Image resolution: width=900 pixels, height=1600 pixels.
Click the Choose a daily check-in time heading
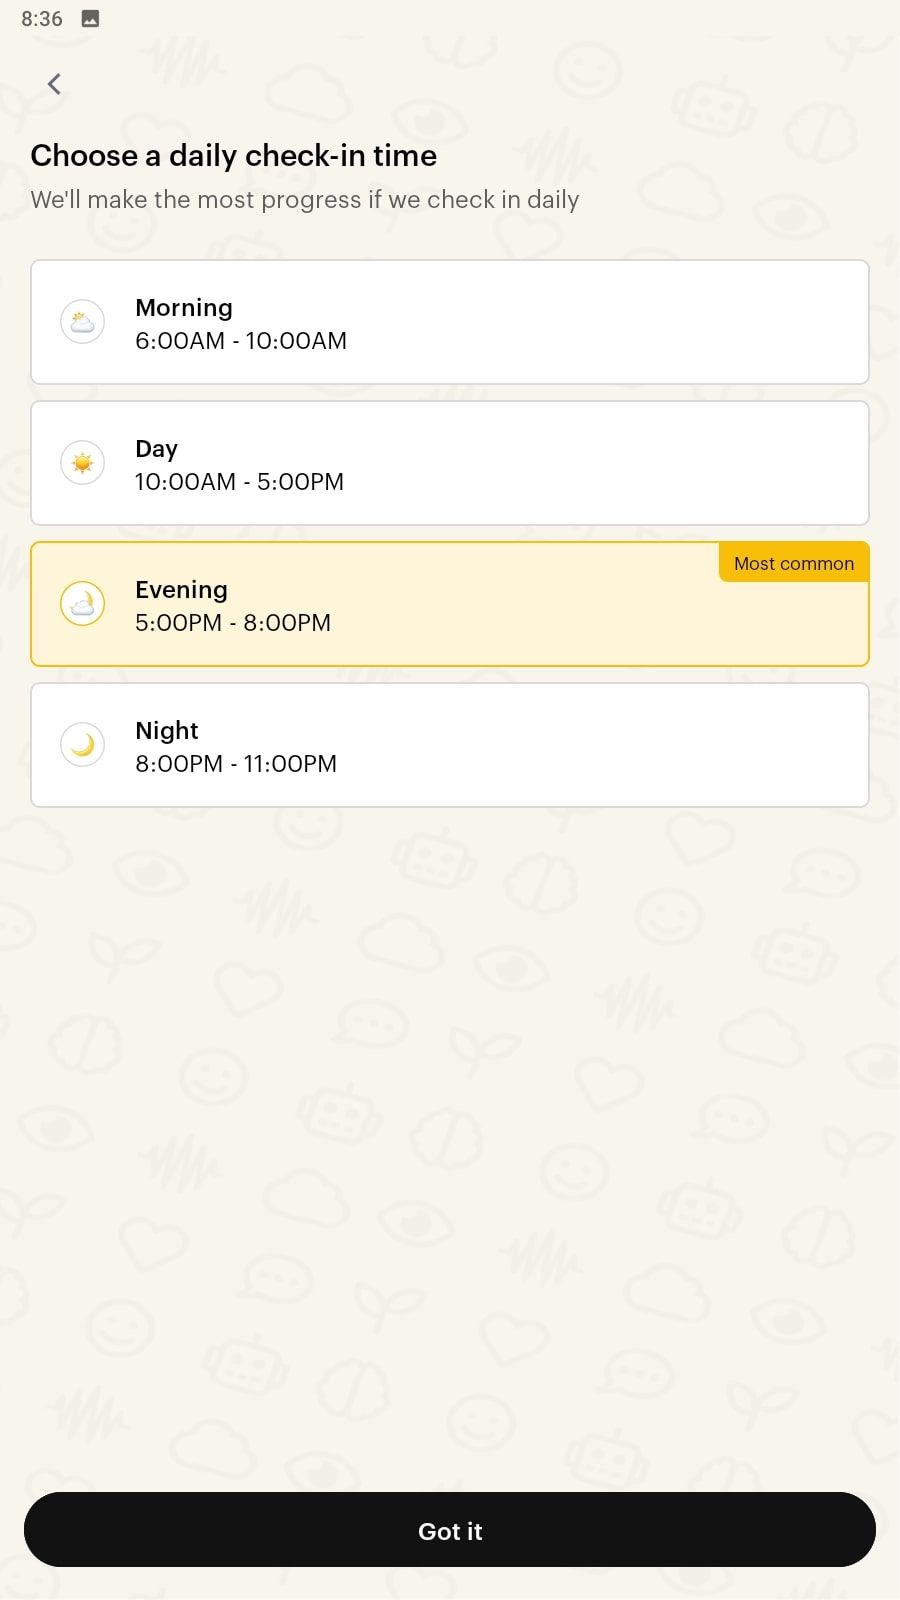(x=234, y=156)
